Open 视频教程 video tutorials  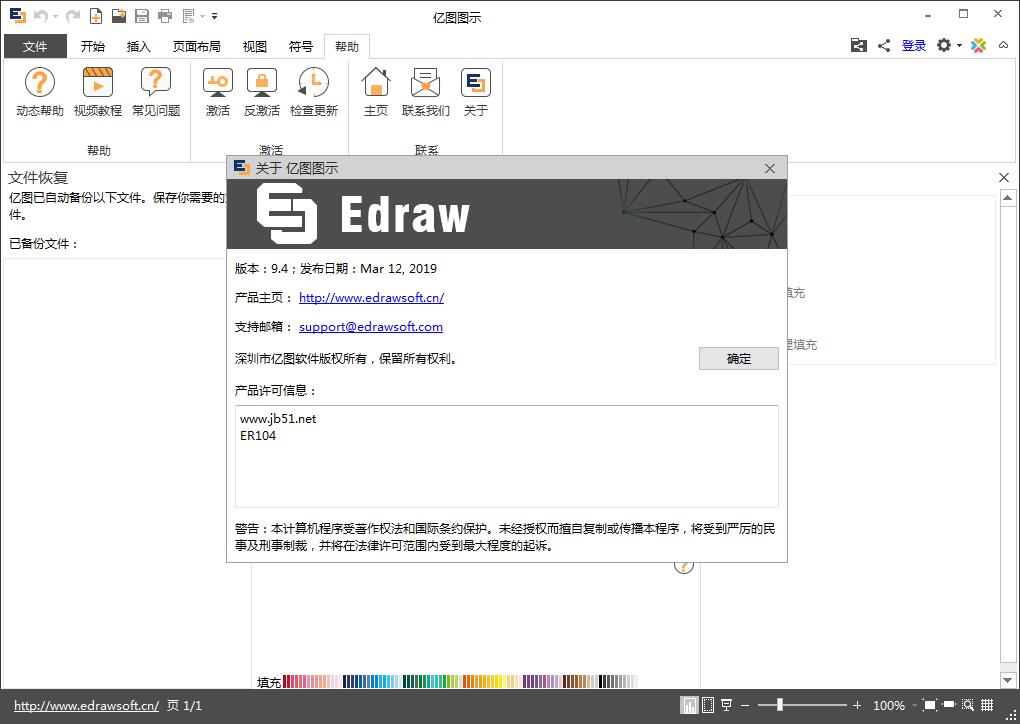(x=98, y=92)
